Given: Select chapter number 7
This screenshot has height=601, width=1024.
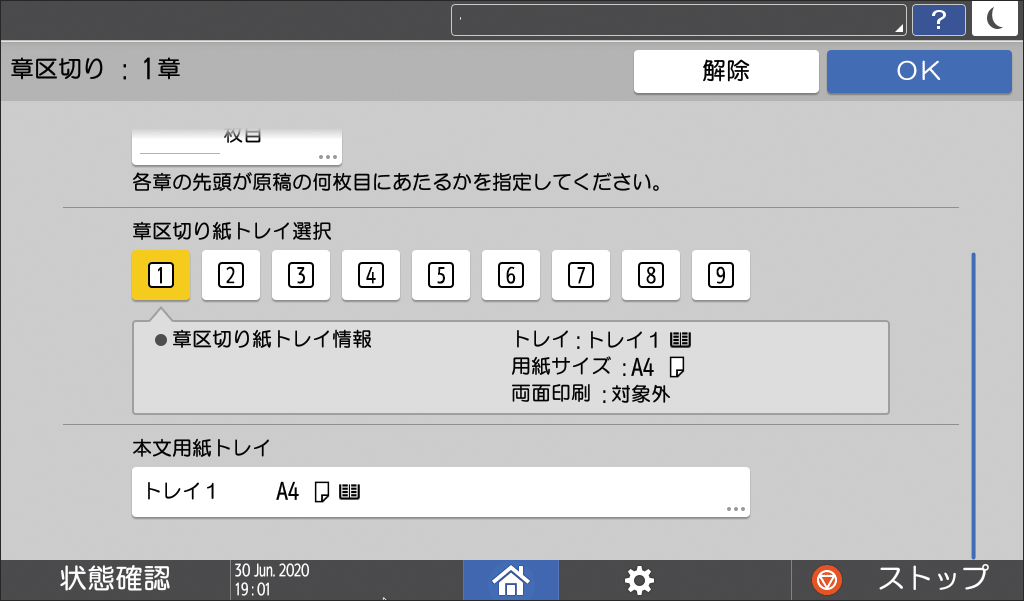Looking at the screenshot, I should tap(580, 275).
